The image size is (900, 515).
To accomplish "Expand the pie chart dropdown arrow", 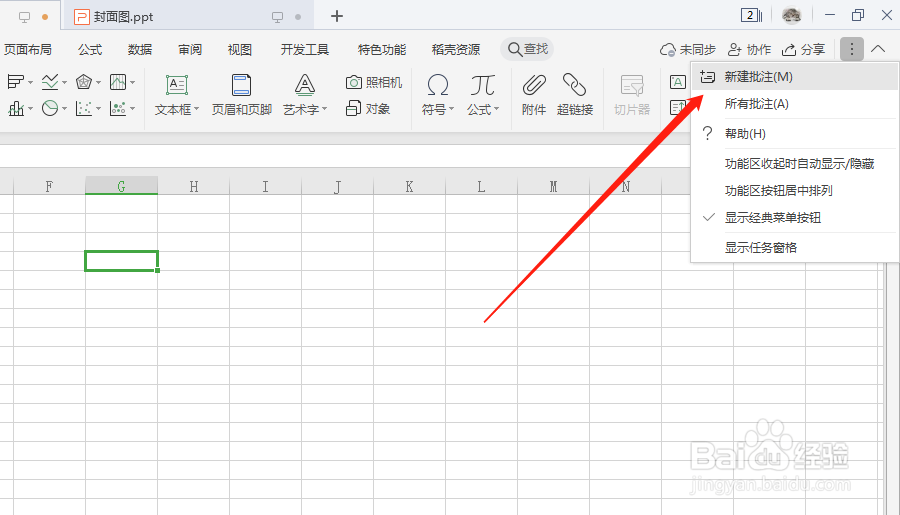I will 64,109.
